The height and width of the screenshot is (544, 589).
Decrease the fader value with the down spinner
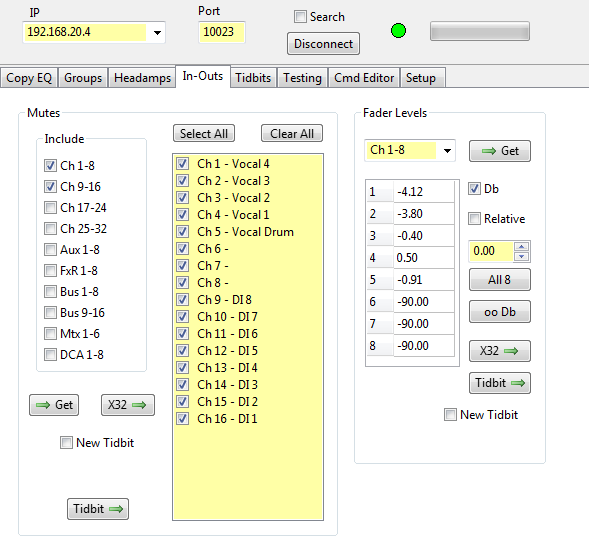click(x=521, y=257)
